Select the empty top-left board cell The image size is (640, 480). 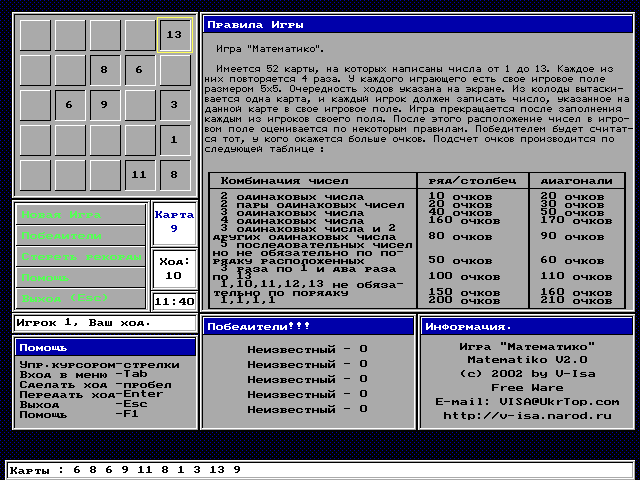(35, 35)
